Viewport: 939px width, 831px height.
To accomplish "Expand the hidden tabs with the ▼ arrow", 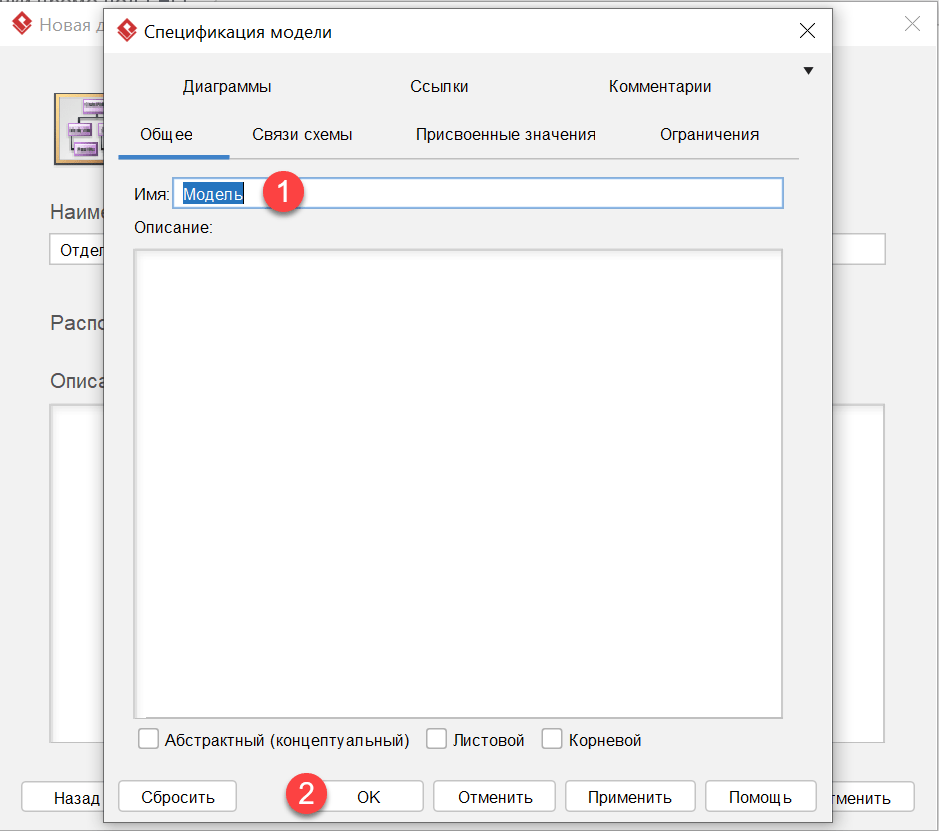I will pyautogui.click(x=808, y=70).
